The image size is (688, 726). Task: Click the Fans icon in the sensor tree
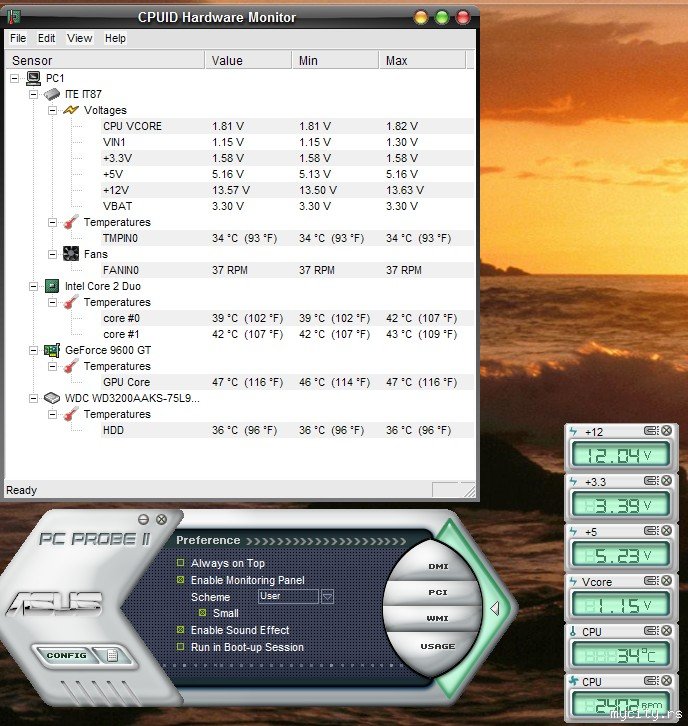[x=70, y=254]
